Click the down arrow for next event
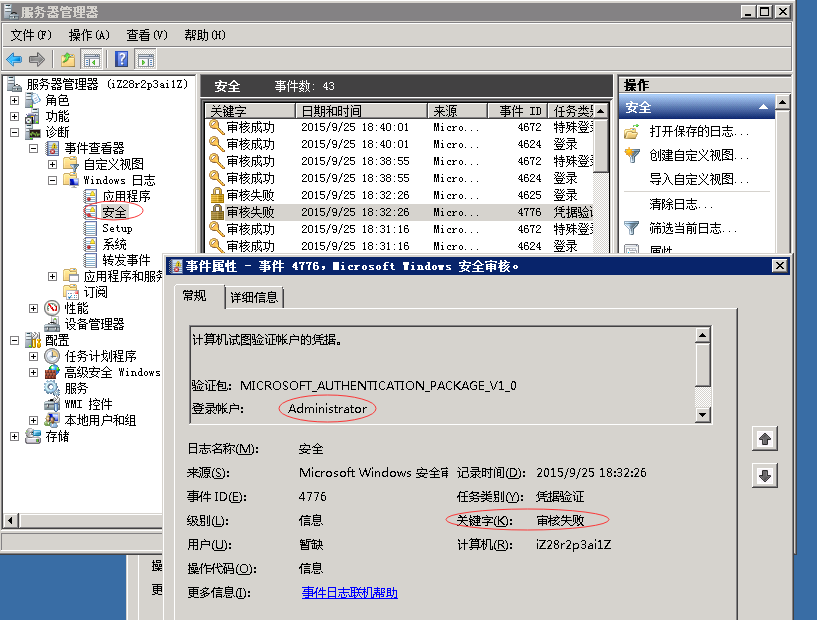The width and height of the screenshot is (817, 620). (765, 476)
